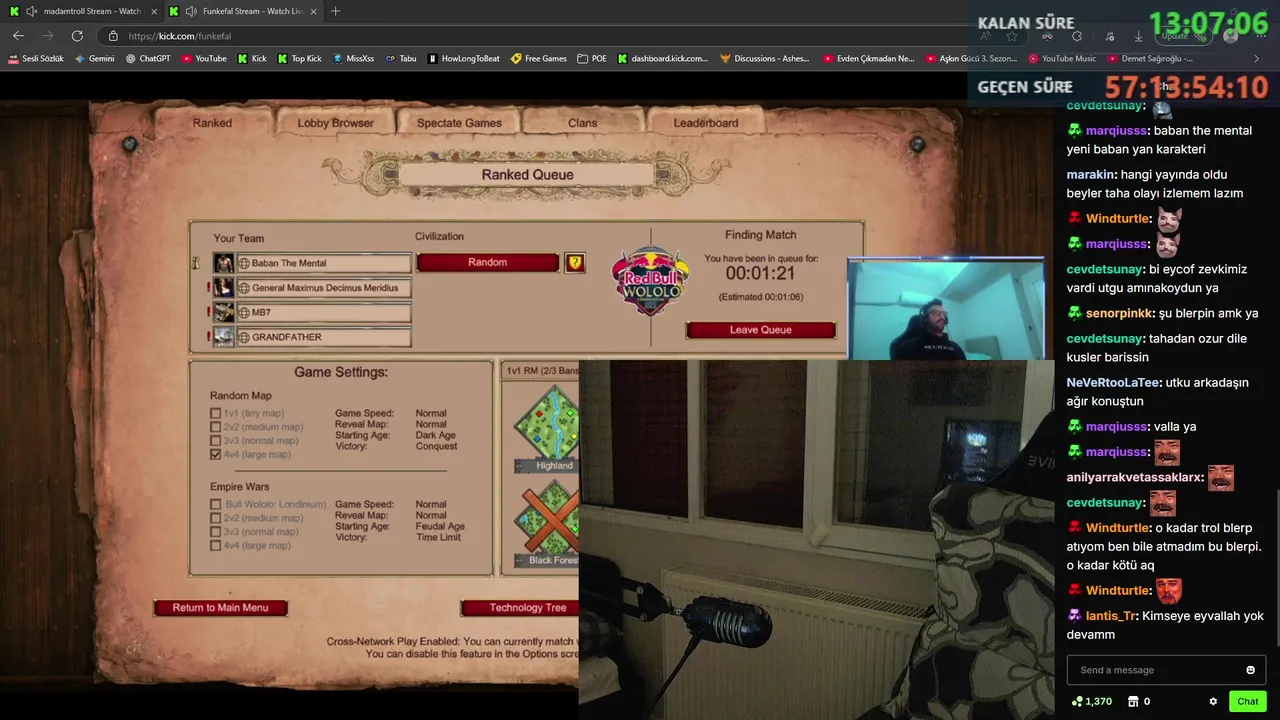The image size is (1280, 720).
Task: Click the Red Bull Wololo logo
Action: pyautogui.click(x=650, y=281)
